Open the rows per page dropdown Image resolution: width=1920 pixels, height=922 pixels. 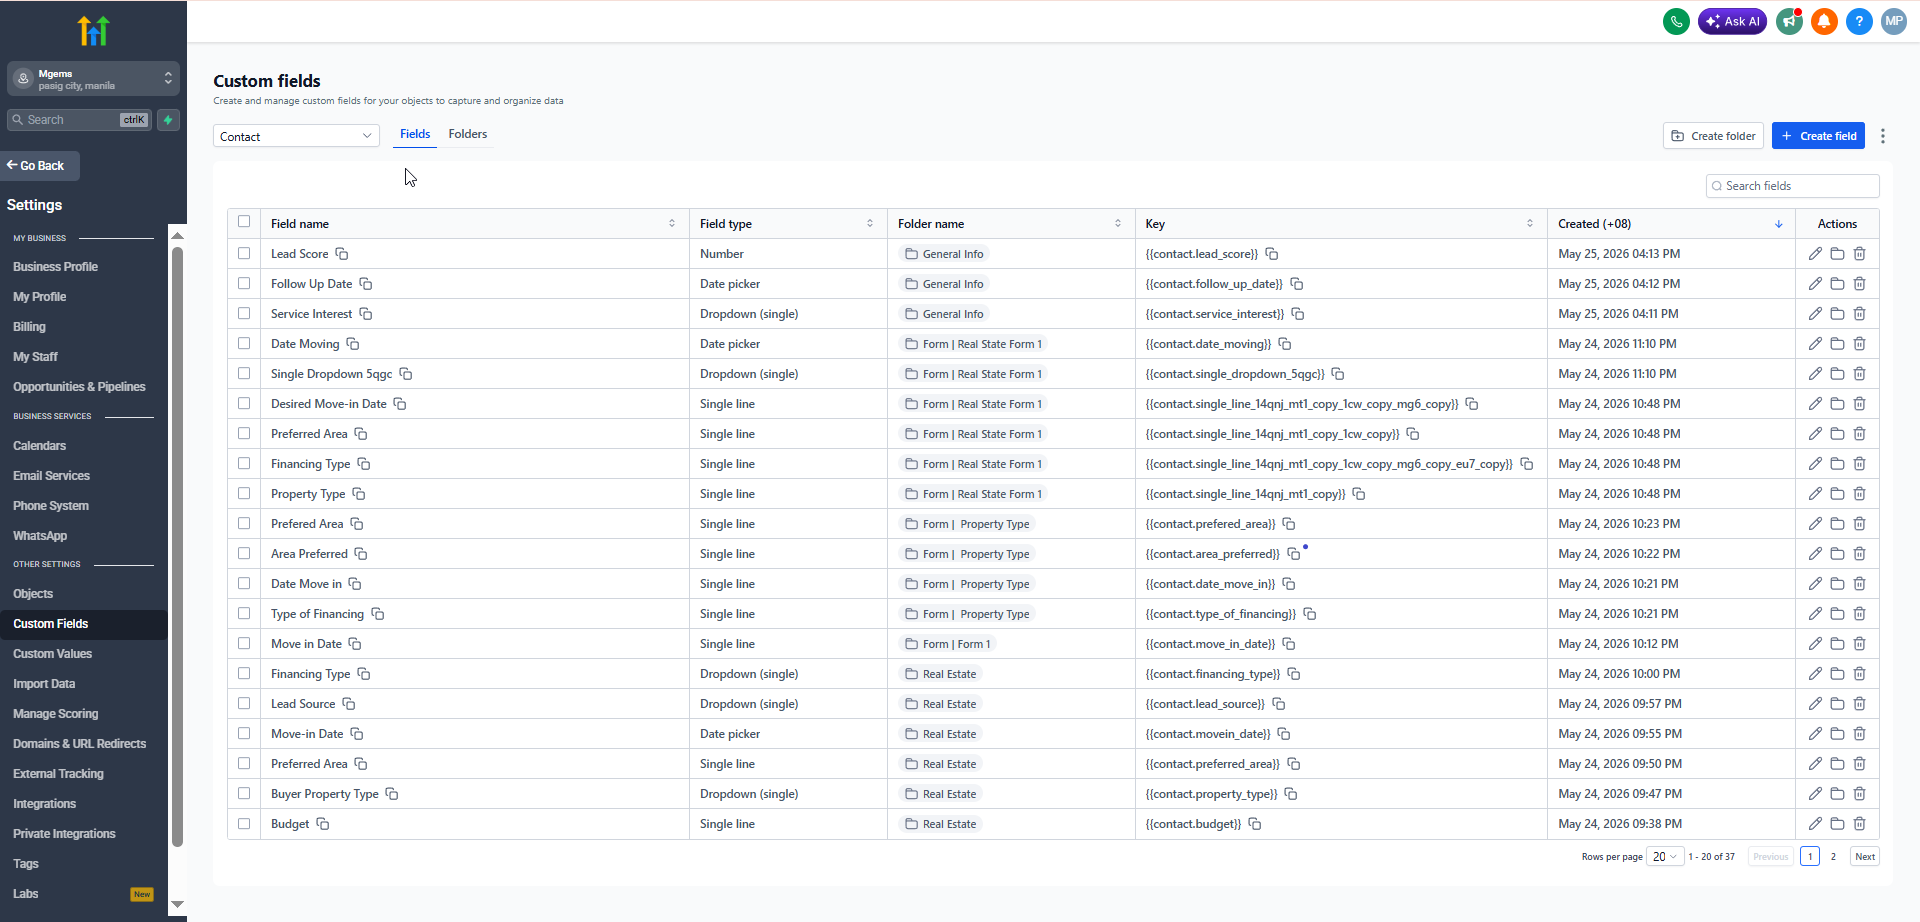[x=1665, y=857]
